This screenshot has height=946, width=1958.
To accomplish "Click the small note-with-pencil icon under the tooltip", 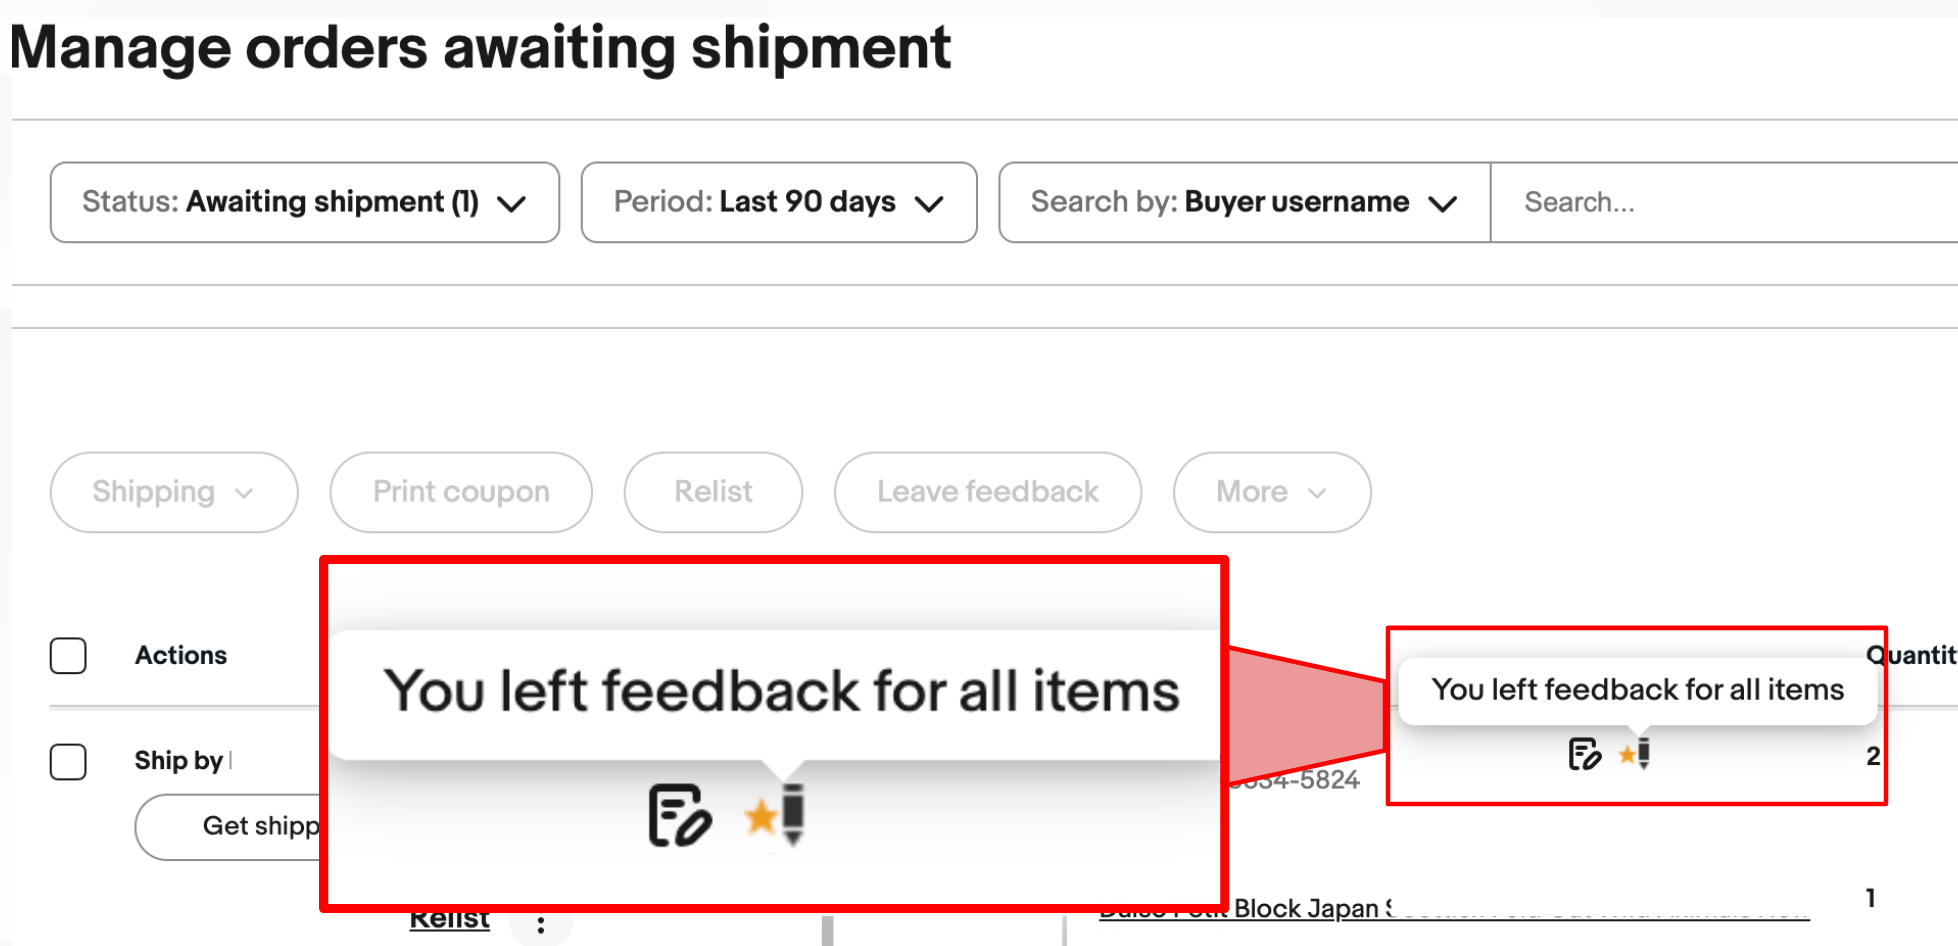I will point(1584,754).
